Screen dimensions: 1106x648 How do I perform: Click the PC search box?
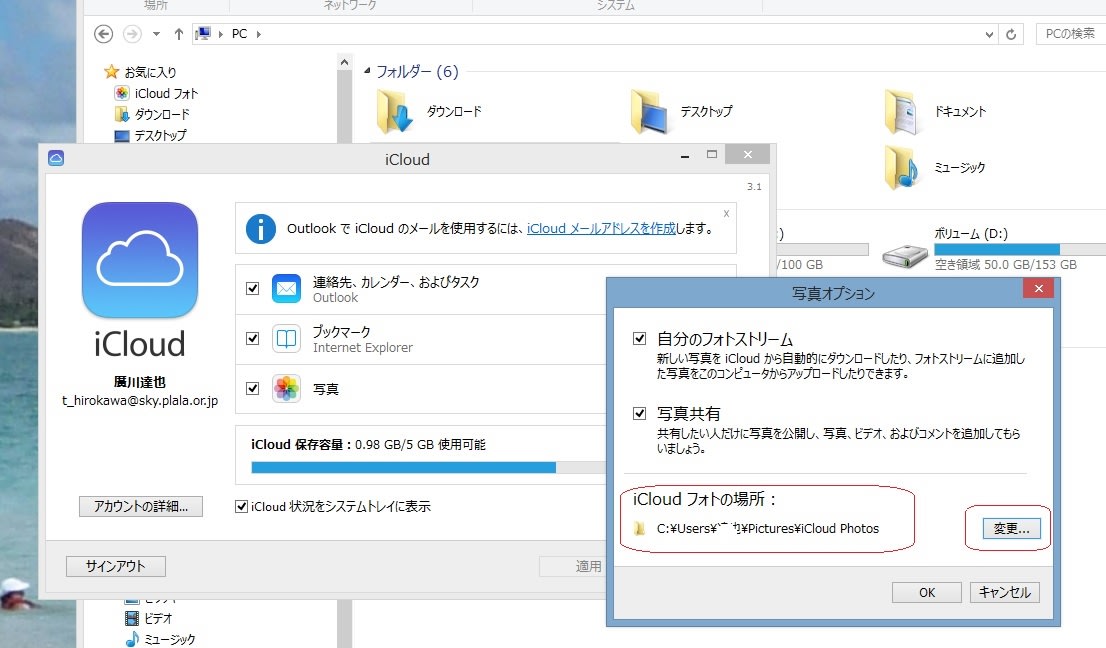tap(1070, 34)
